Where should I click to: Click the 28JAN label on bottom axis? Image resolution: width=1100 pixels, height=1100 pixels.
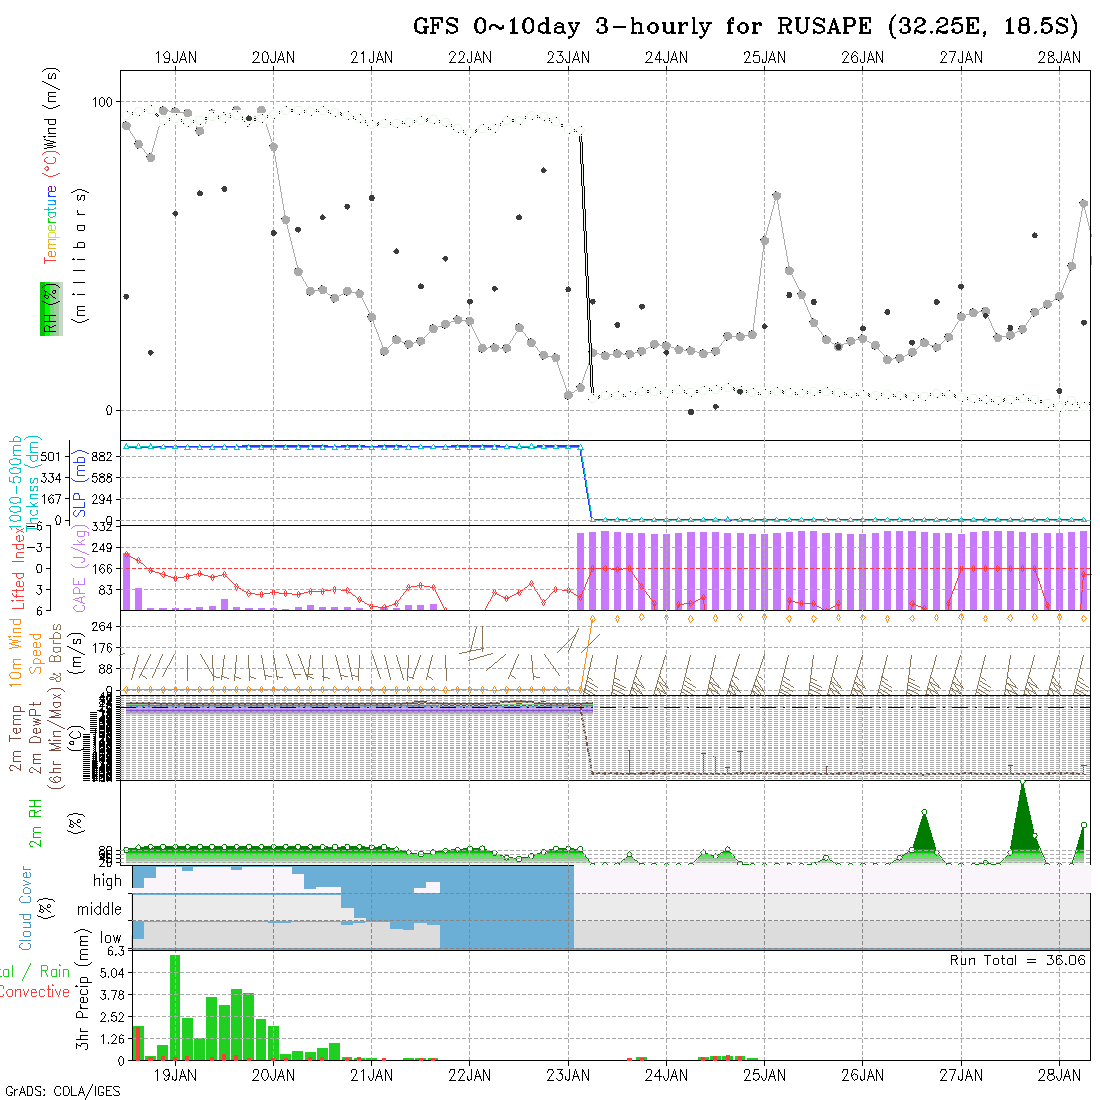pyautogui.click(x=1059, y=1075)
